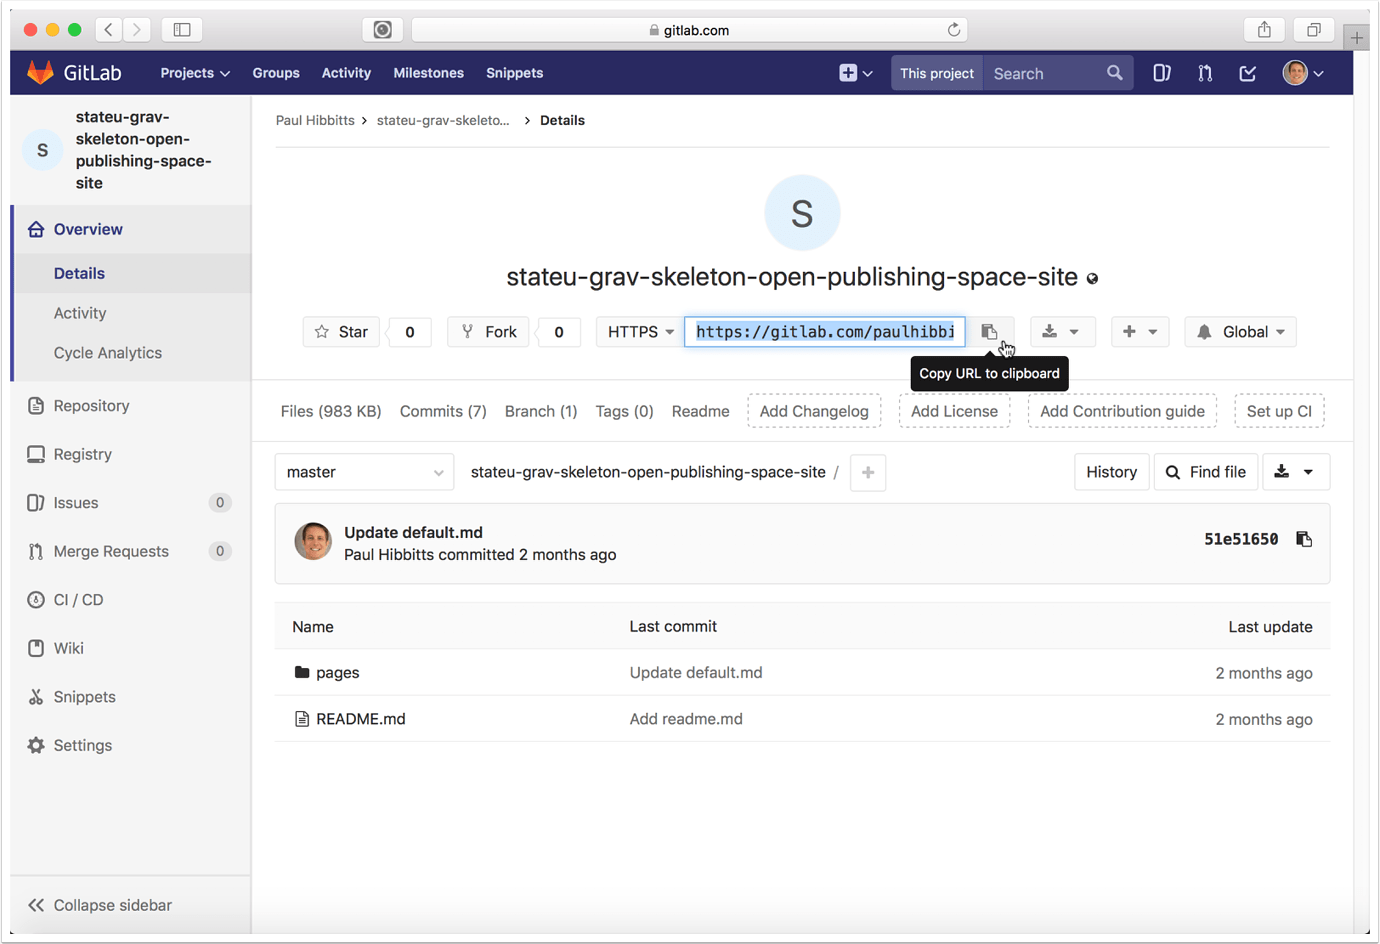Open the new item plus menu in navbar

[x=856, y=73]
